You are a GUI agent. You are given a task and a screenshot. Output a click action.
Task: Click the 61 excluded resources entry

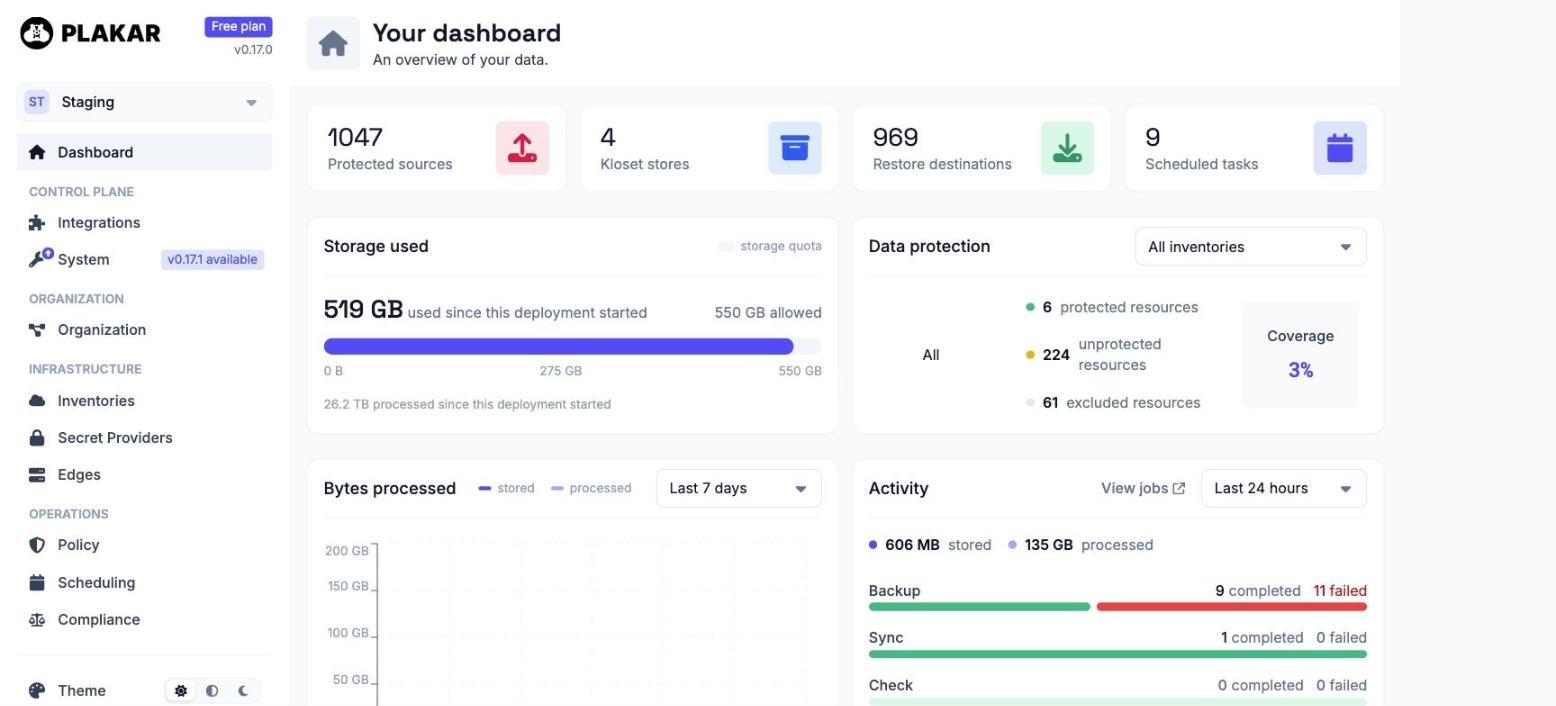tap(1113, 402)
